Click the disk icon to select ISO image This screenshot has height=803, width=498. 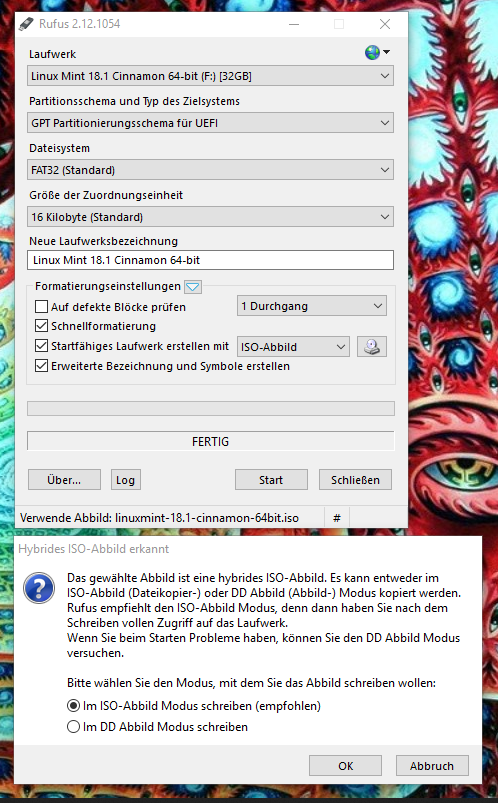[x=371, y=347]
